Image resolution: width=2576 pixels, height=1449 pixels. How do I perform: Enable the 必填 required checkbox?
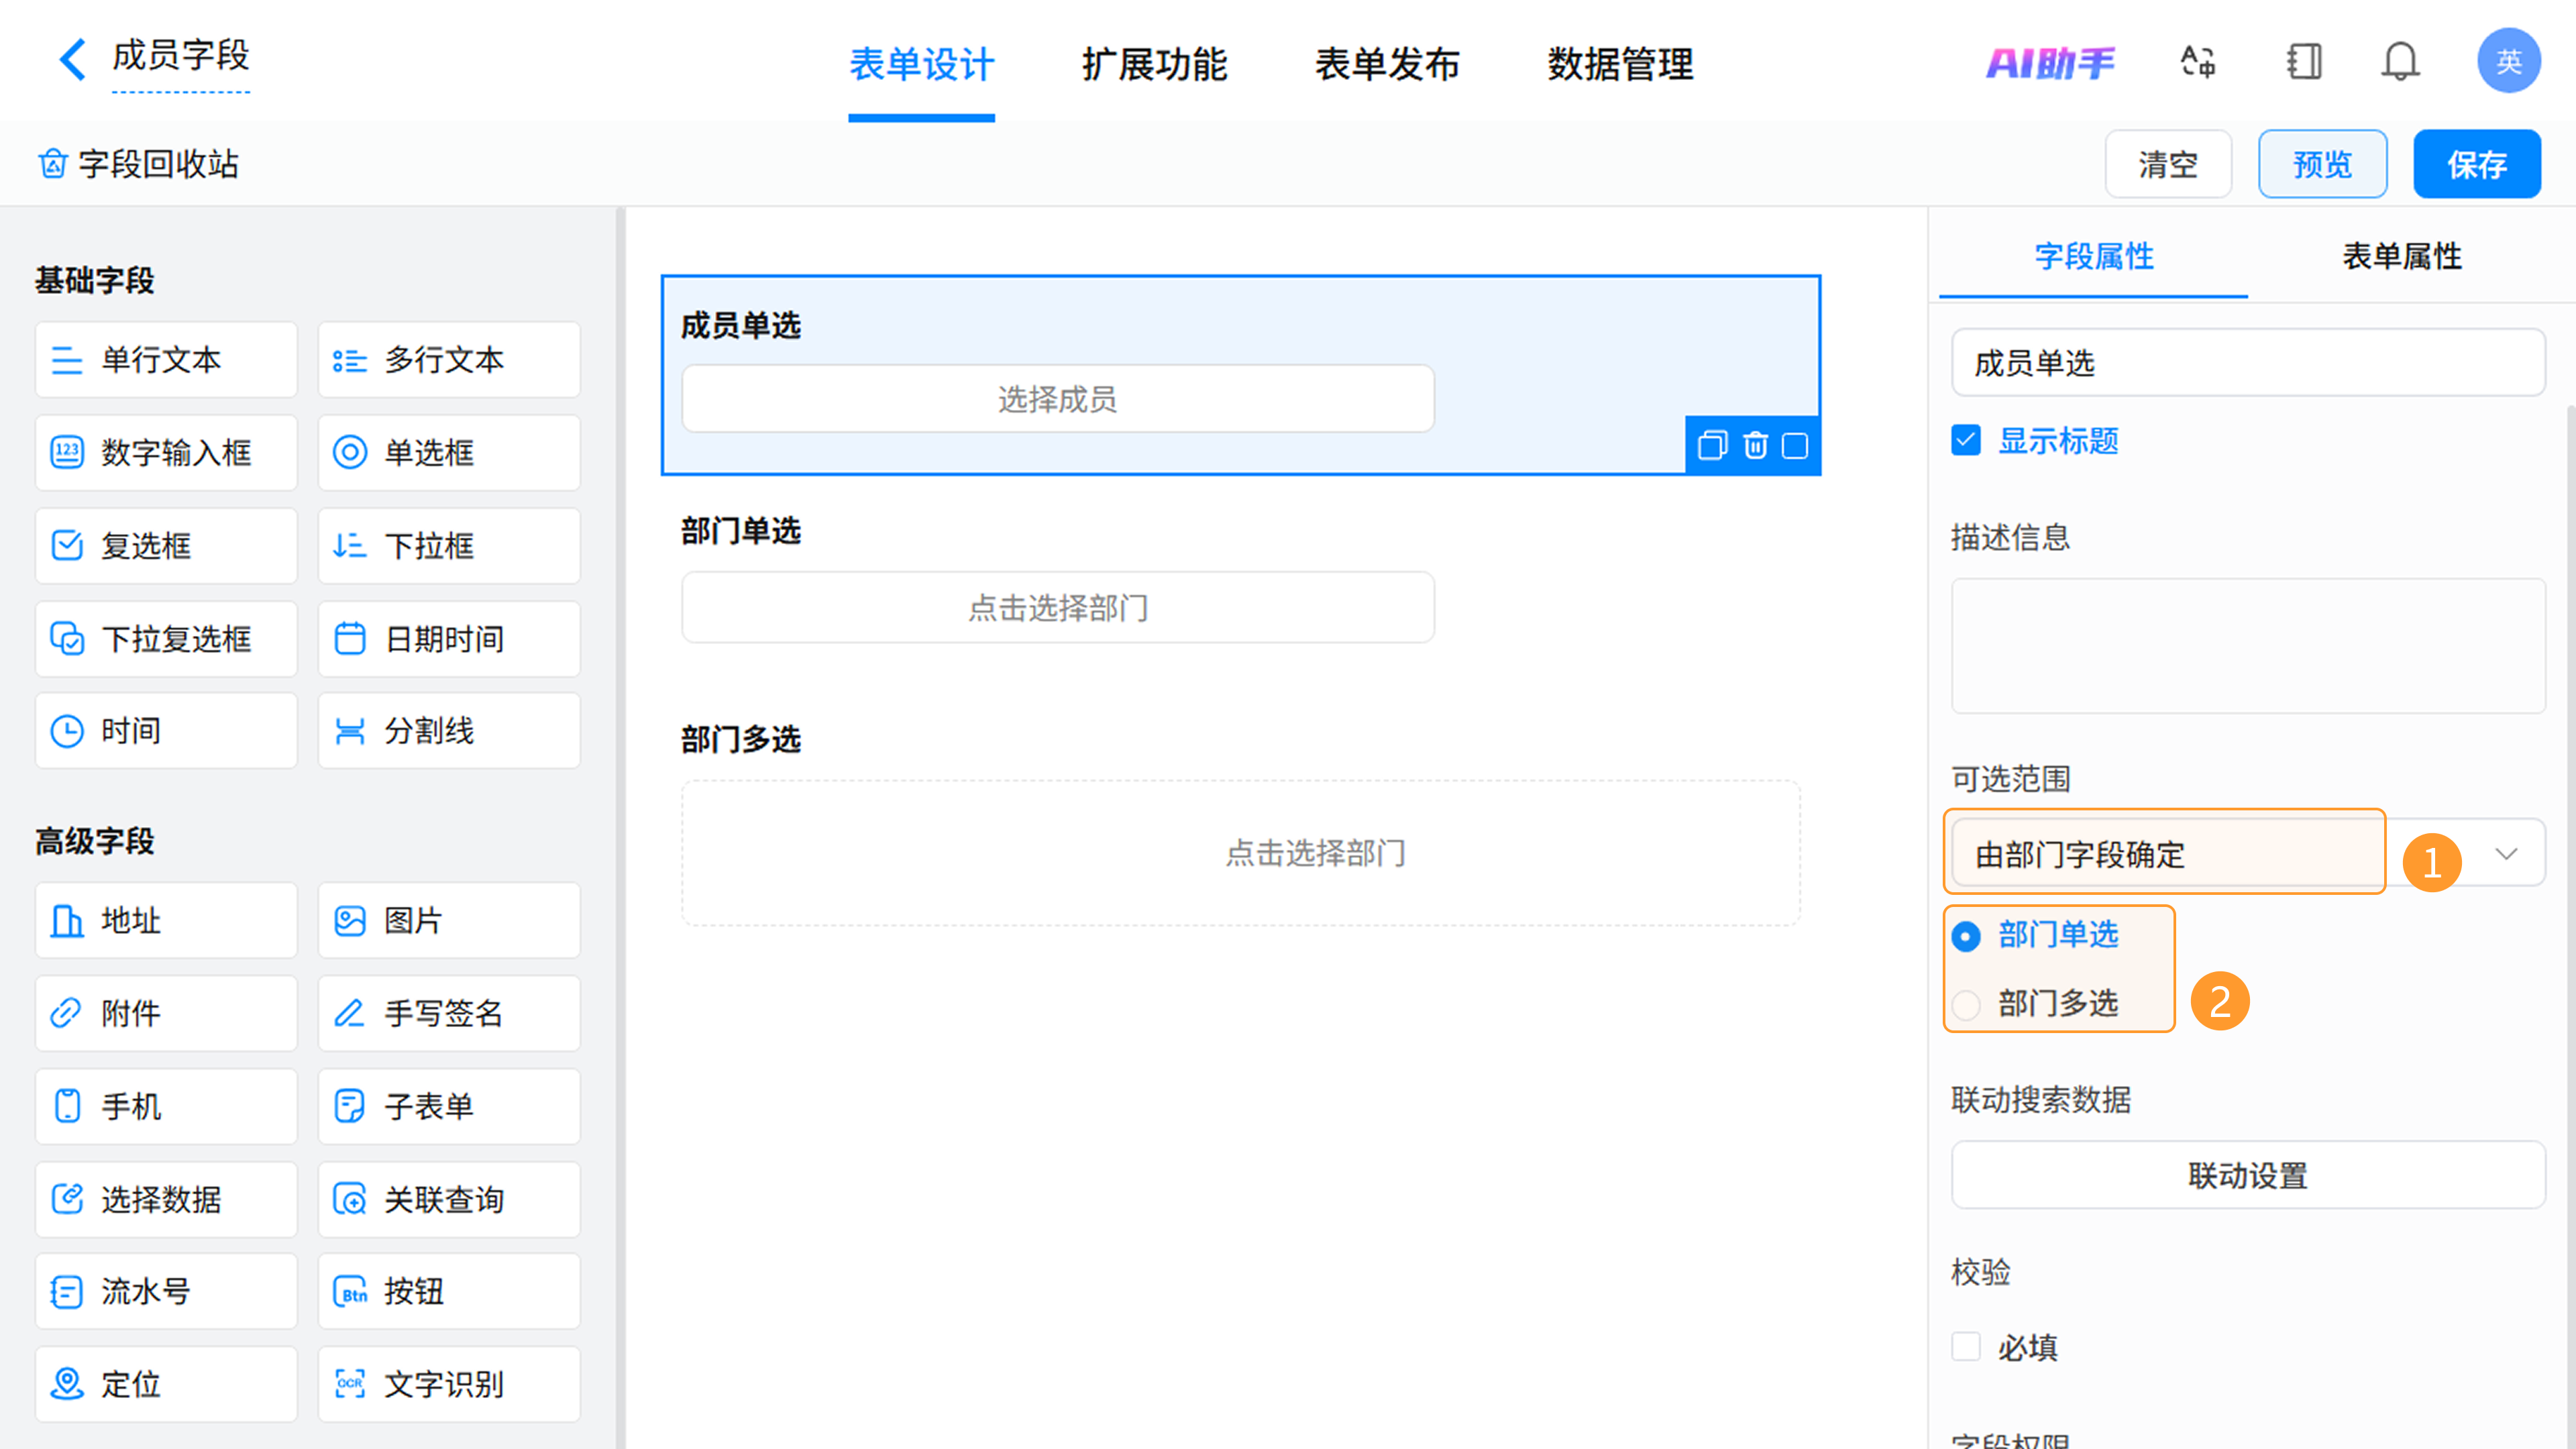point(1966,1346)
